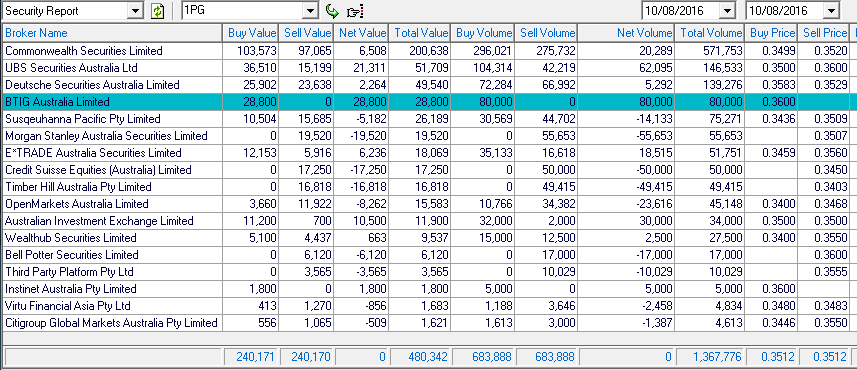Open the second 10/08/2016 date picker arrow
The image size is (857, 370).
[831, 11]
